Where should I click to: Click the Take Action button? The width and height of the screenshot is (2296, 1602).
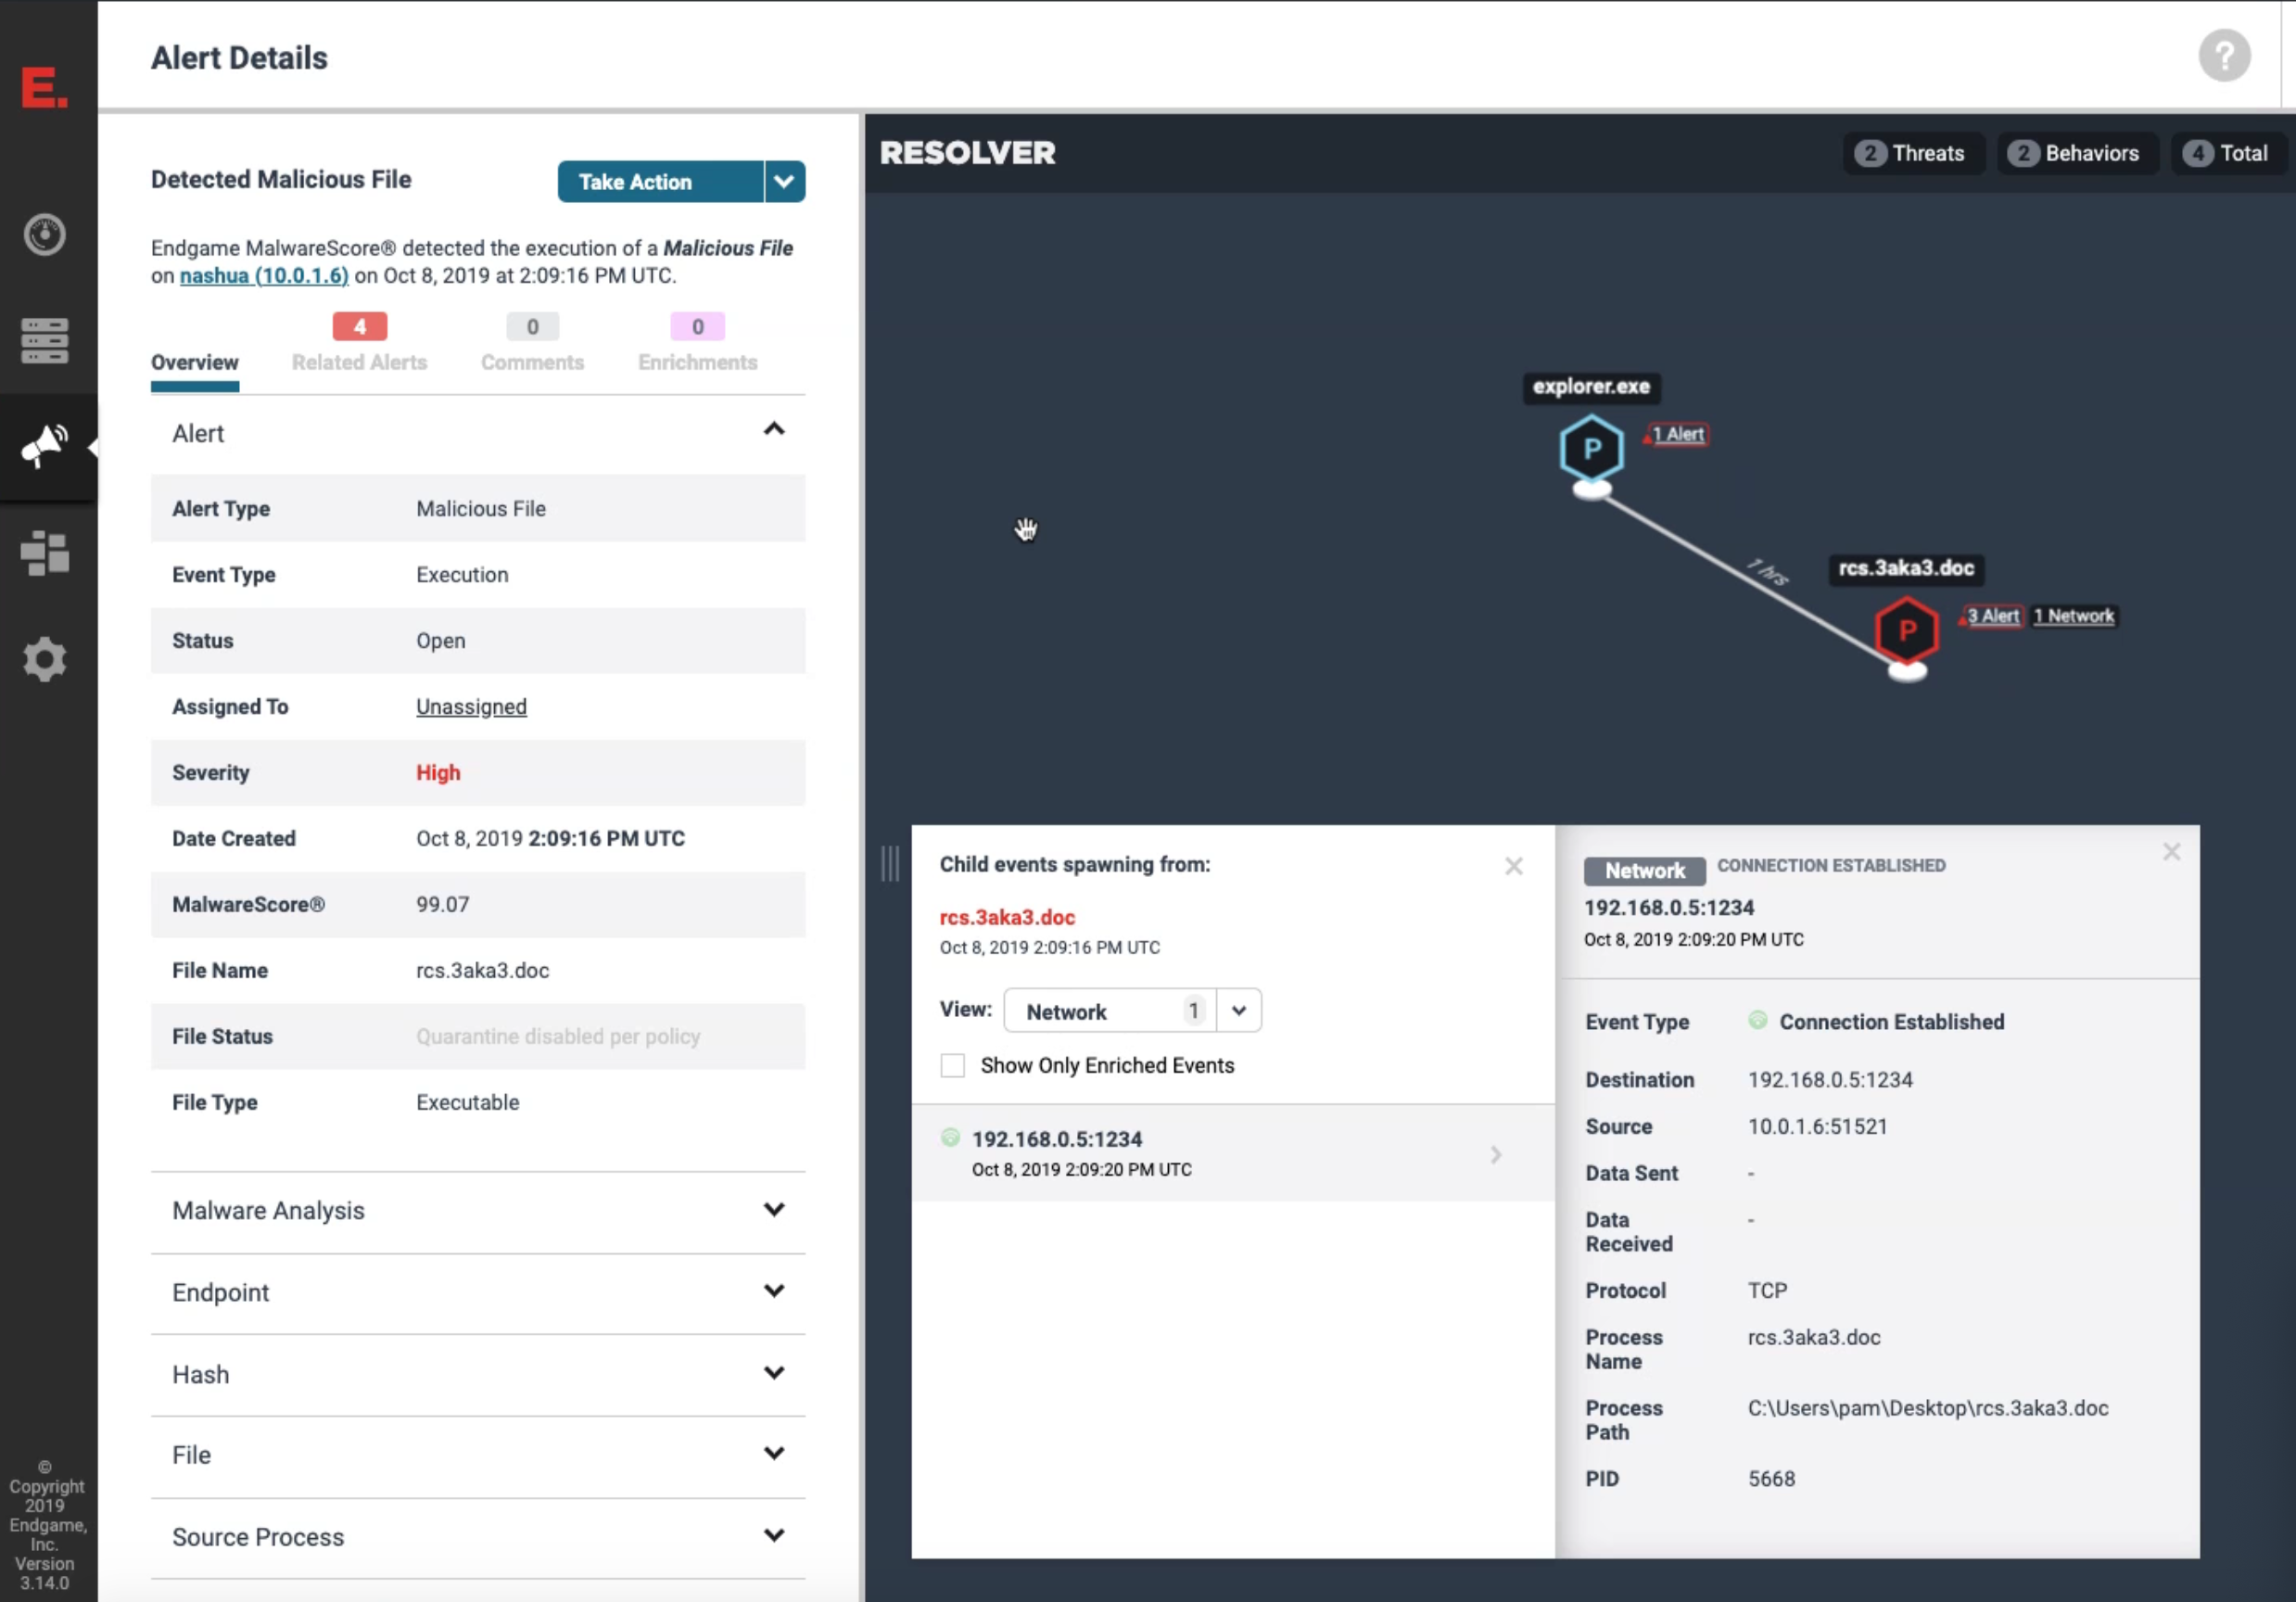pos(661,182)
